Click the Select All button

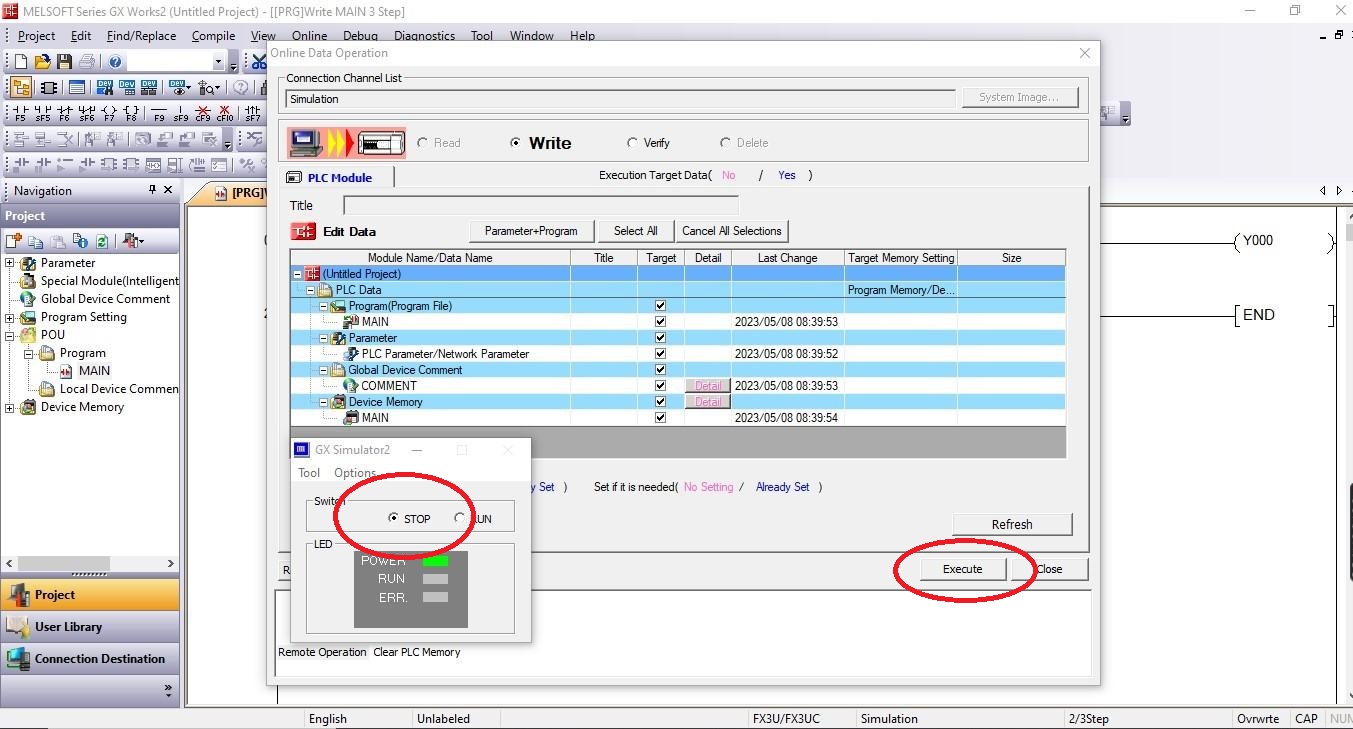click(x=635, y=231)
